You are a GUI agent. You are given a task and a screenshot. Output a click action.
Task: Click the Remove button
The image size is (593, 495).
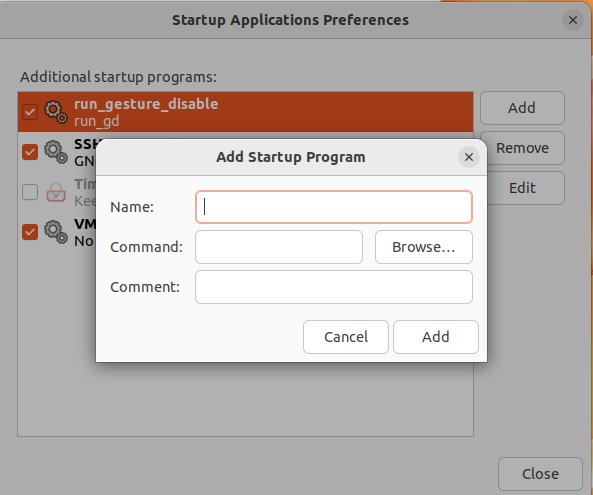(522, 148)
